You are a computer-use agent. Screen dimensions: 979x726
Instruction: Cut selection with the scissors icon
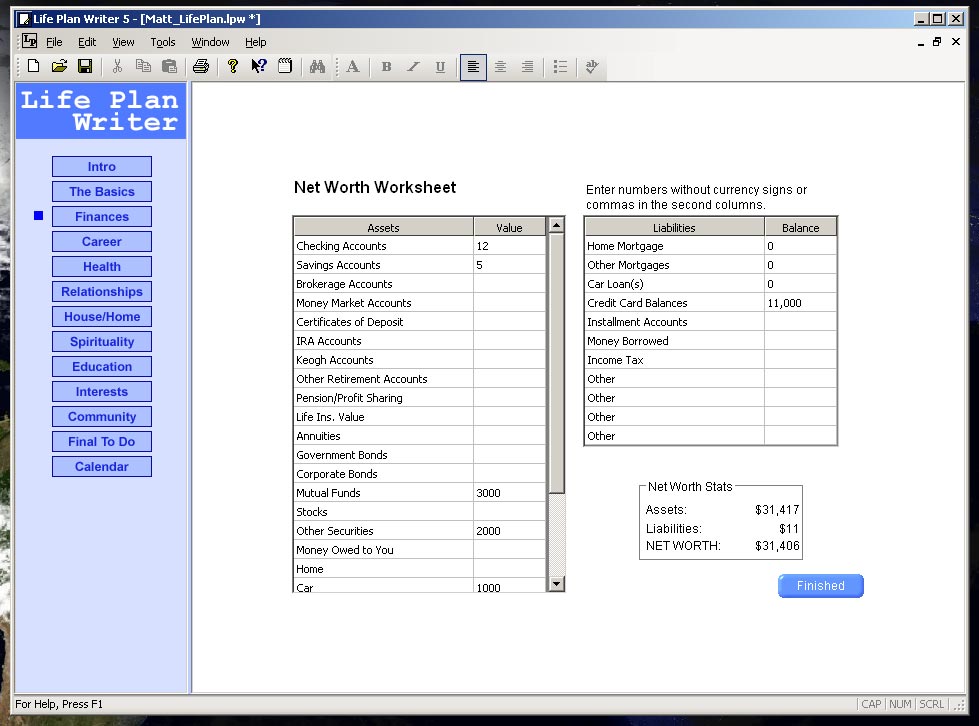point(117,66)
